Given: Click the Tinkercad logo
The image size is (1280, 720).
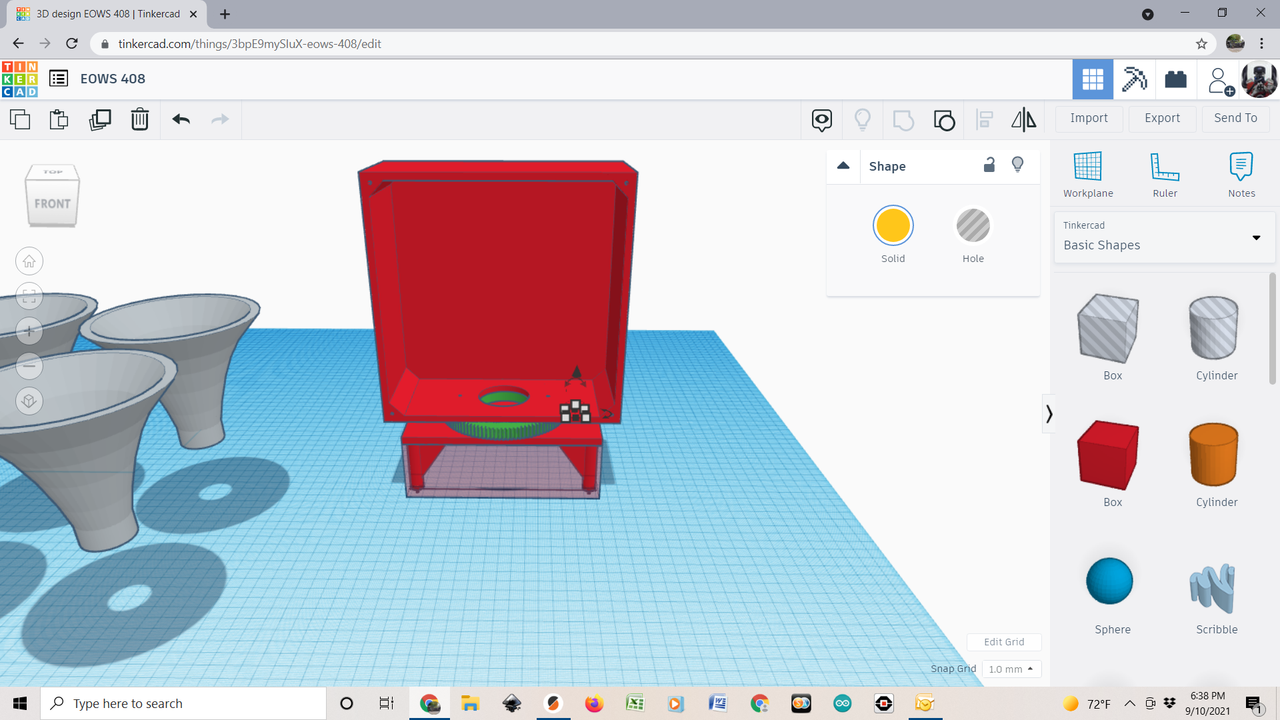Looking at the screenshot, I should point(20,79).
